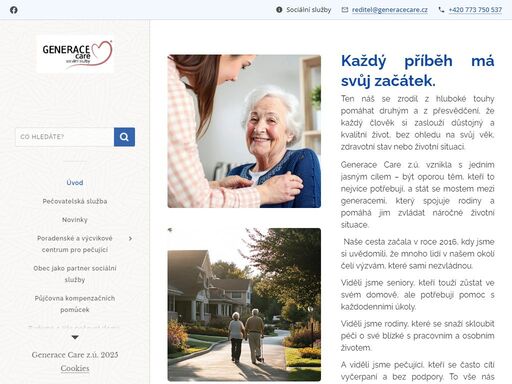Open the caregiver with senior woman photo

(x=244, y=131)
